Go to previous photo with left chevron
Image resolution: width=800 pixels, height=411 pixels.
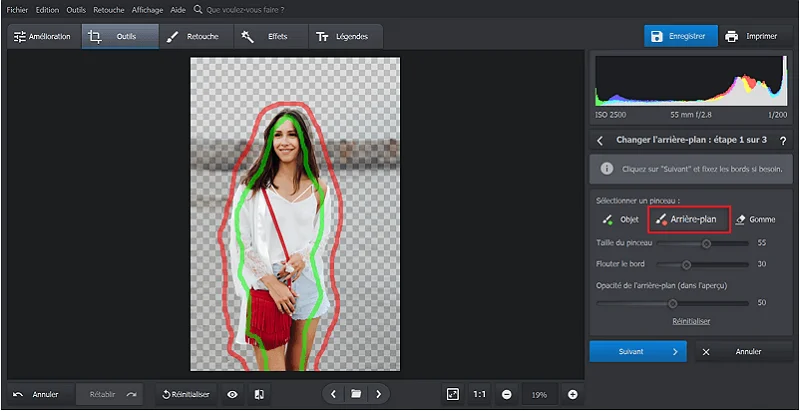(x=333, y=395)
